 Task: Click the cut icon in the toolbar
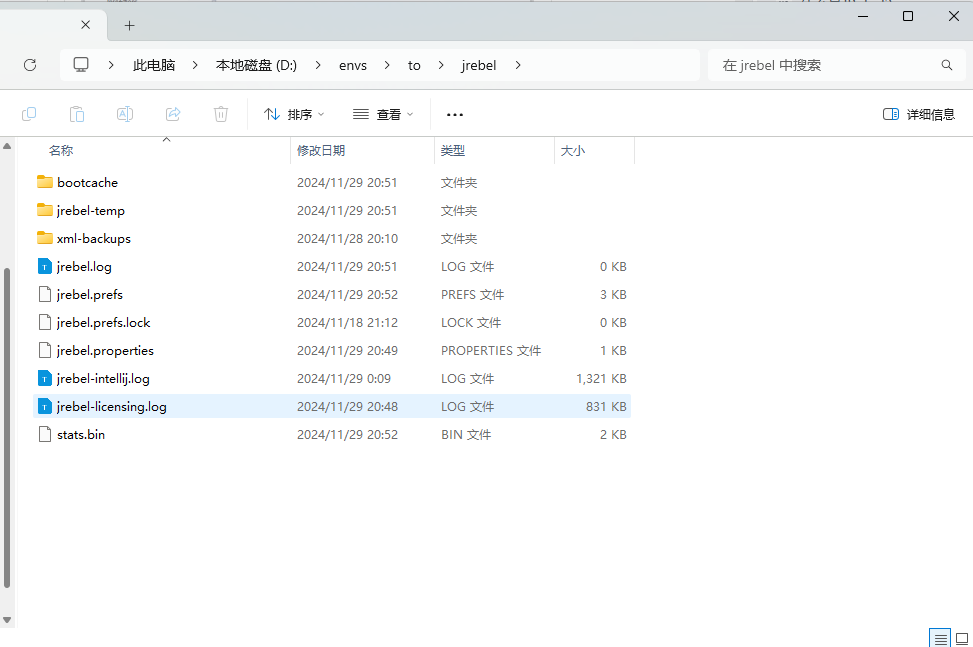29,114
